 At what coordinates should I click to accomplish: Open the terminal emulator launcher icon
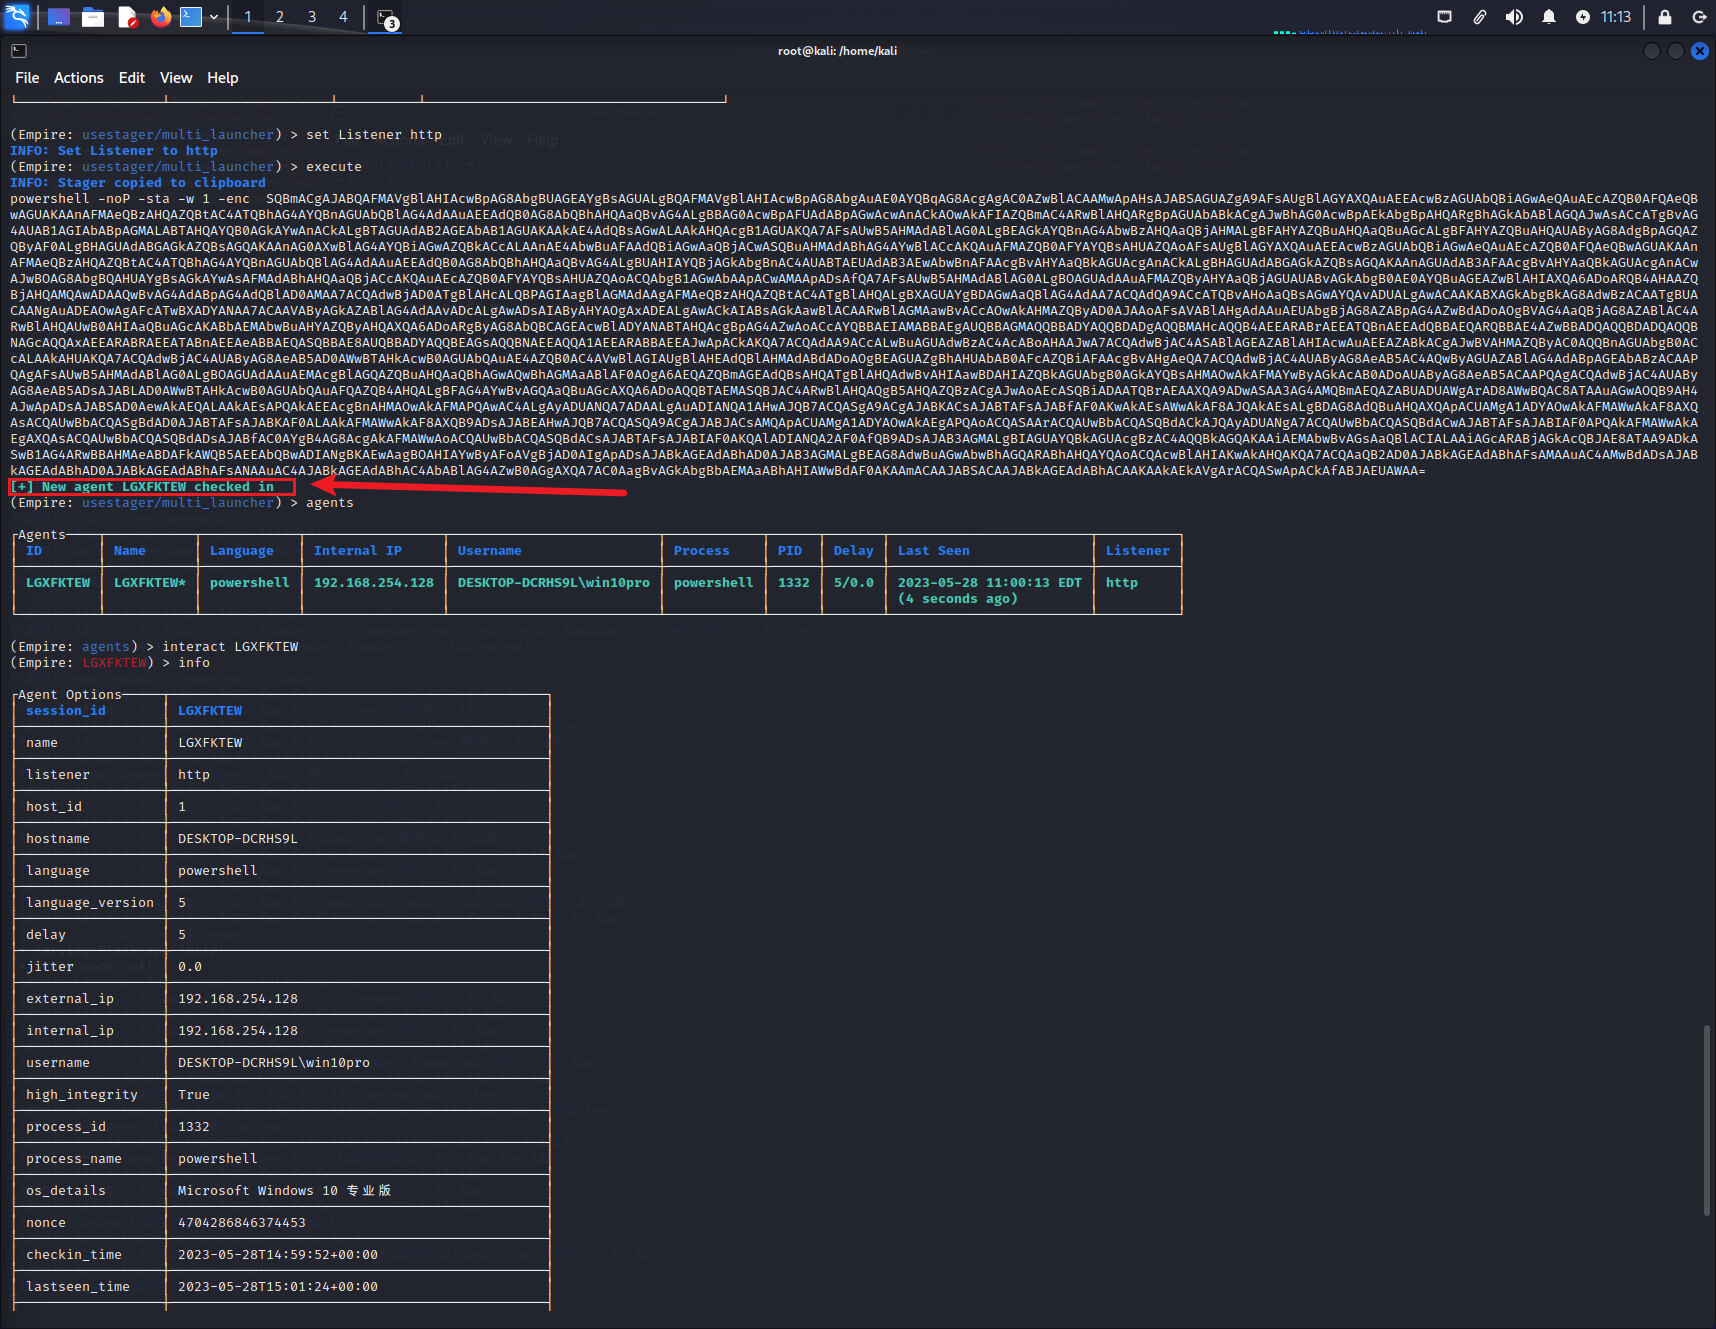[x=191, y=17]
